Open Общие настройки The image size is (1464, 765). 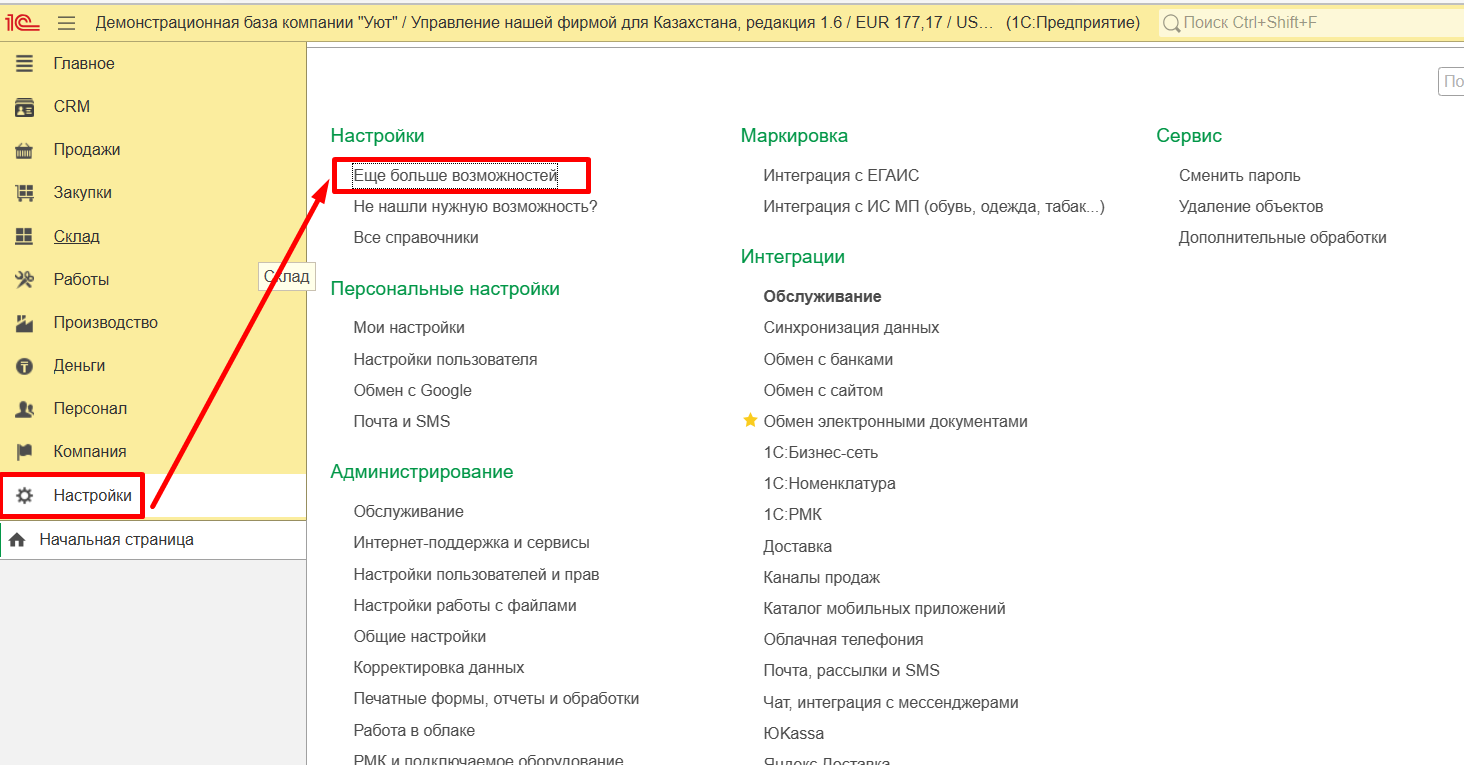point(420,637)
